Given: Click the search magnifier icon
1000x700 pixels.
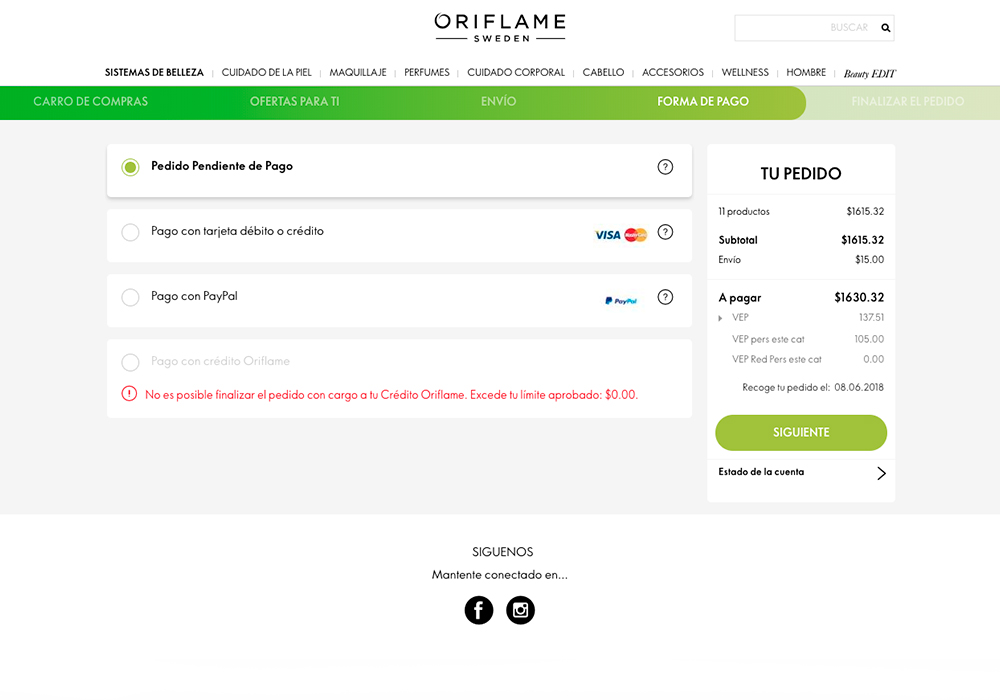Looking at the screenshot, I should [885, 27].
